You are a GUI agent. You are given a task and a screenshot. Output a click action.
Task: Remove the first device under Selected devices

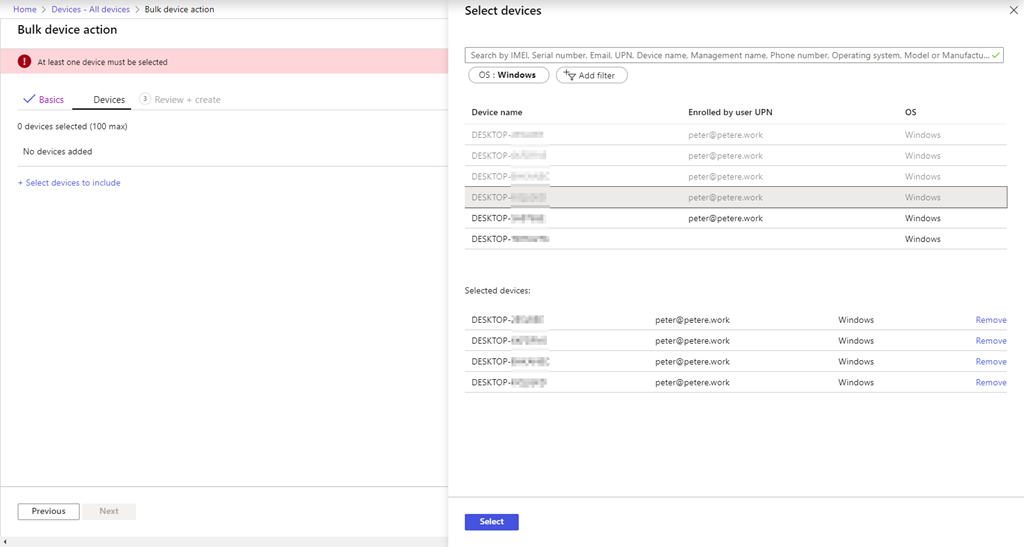(990, 320)
